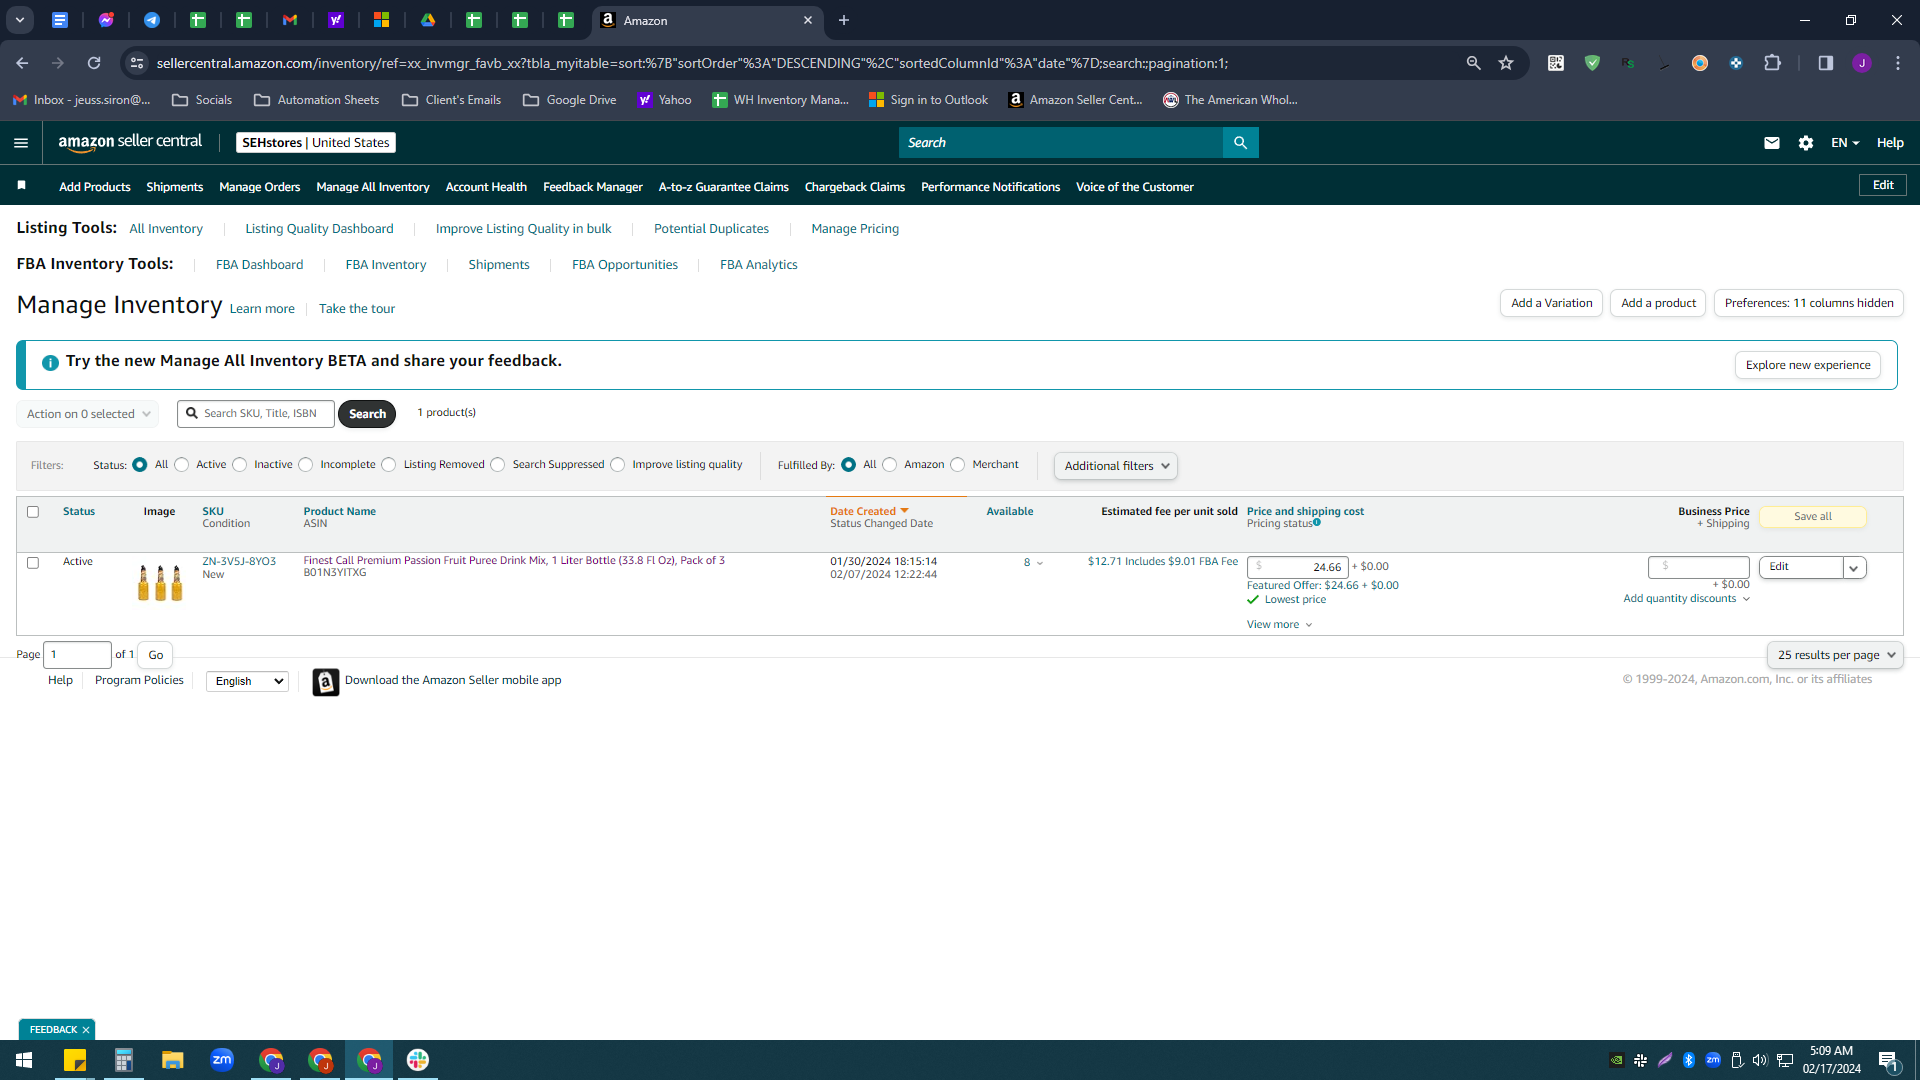Open a new browser tab with plus icon
Viewport: 1920px width, 1080px height.
click(844, 20)
